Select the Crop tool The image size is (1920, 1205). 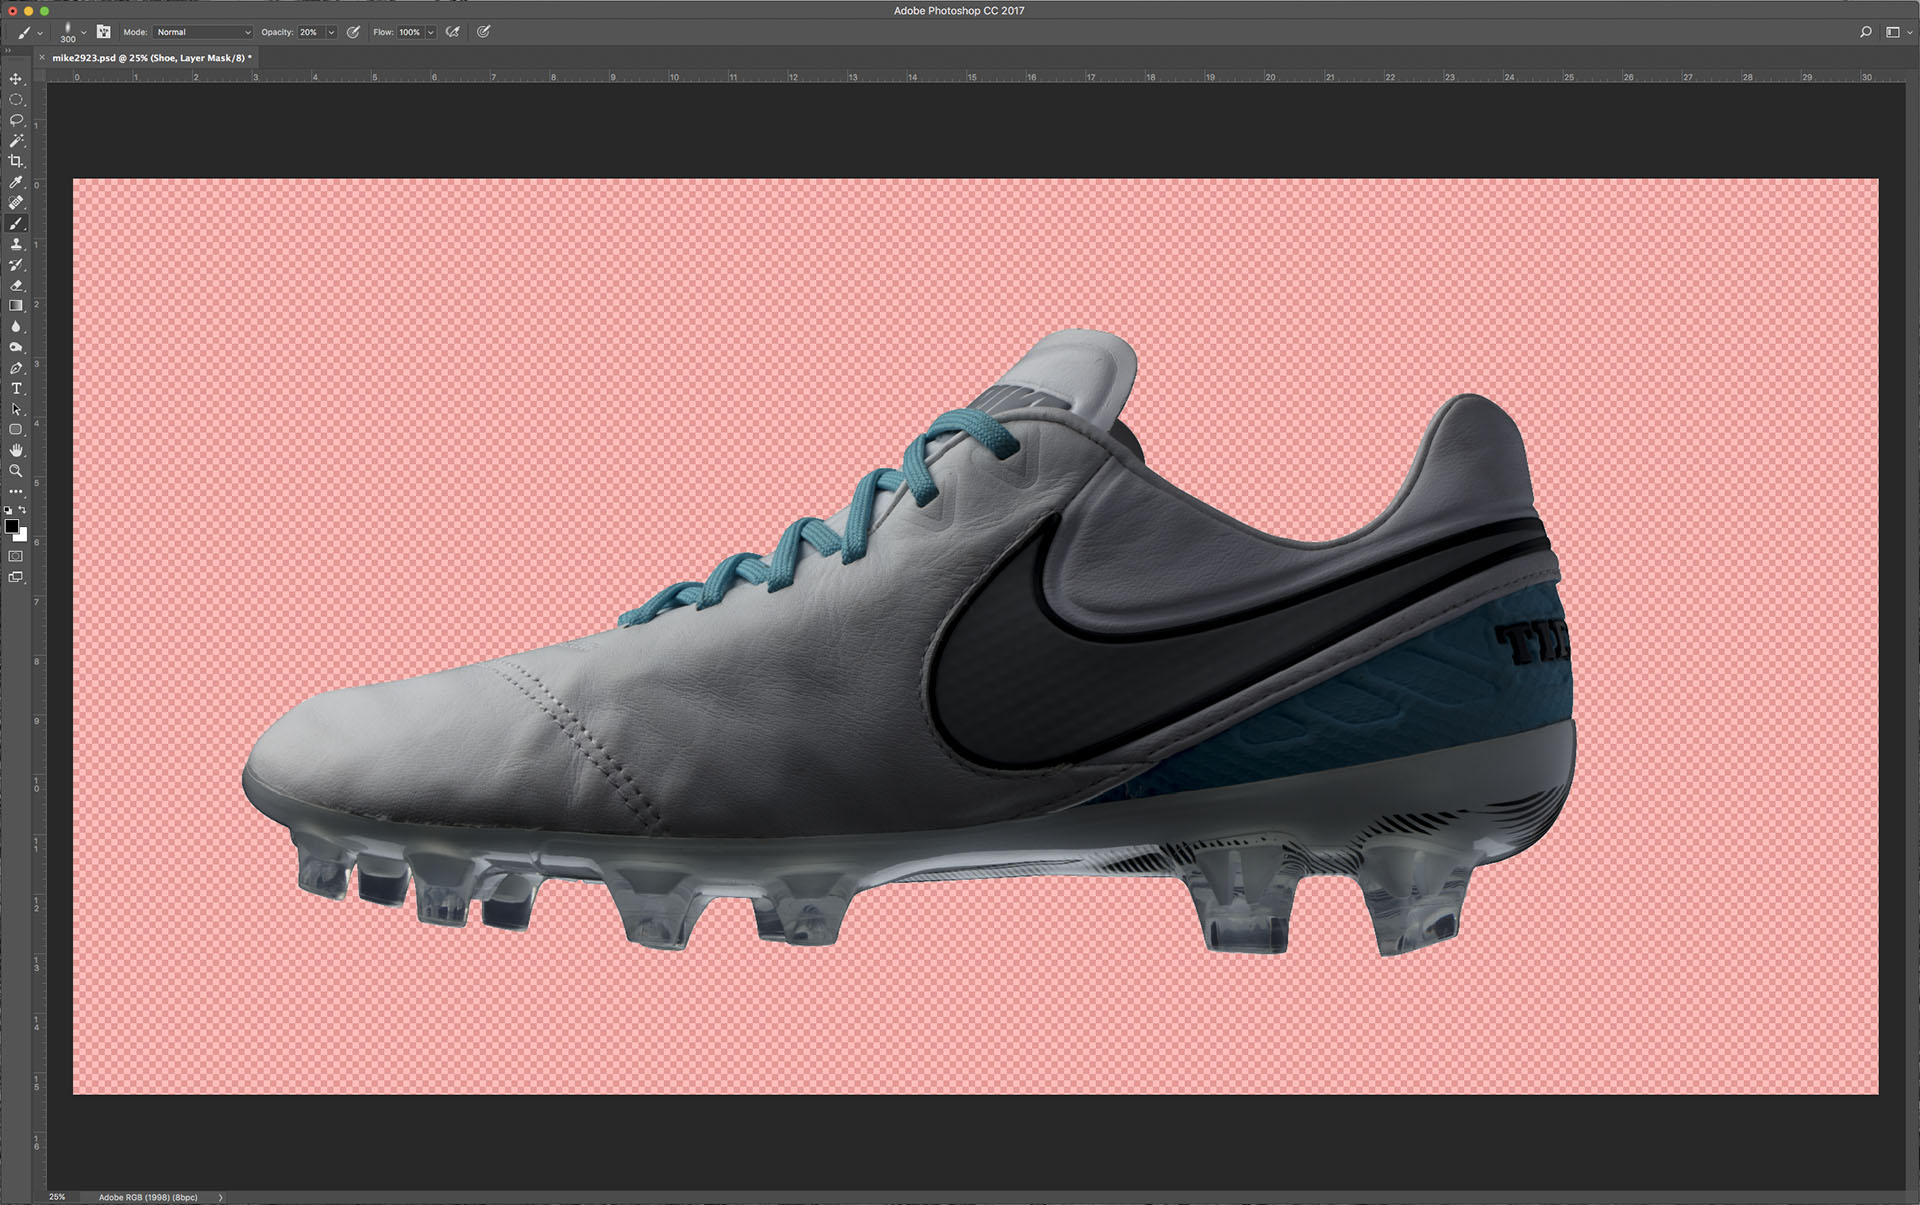(x=16, y=161)
